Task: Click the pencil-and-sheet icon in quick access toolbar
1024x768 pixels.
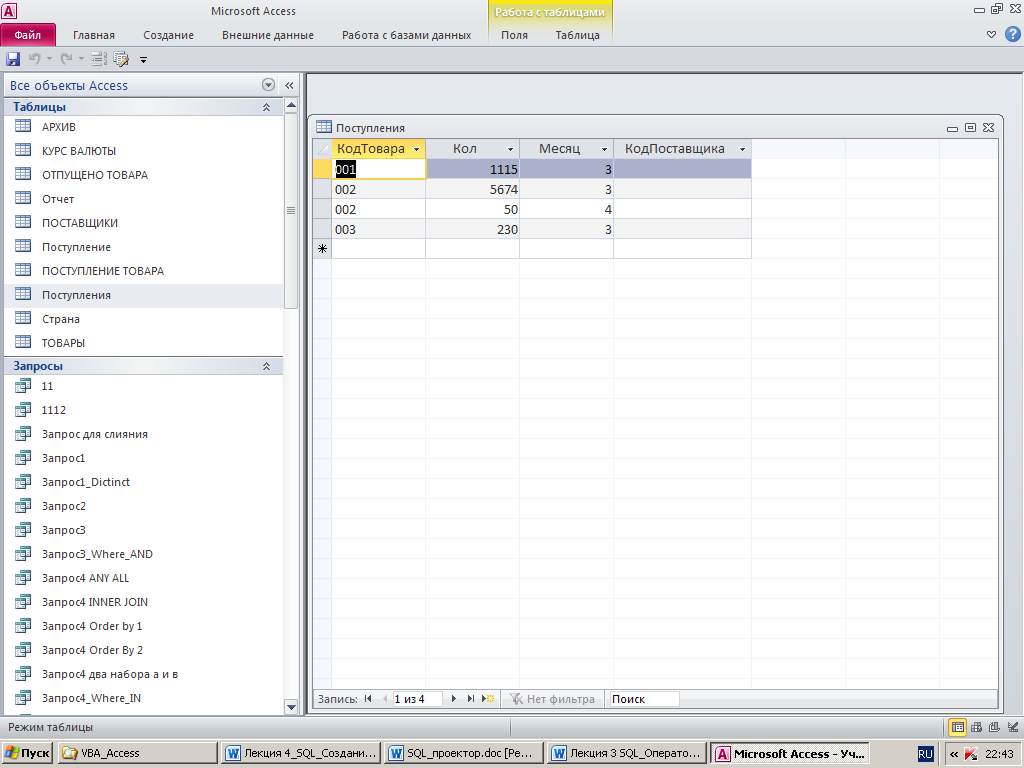Action: pos(121,59)
